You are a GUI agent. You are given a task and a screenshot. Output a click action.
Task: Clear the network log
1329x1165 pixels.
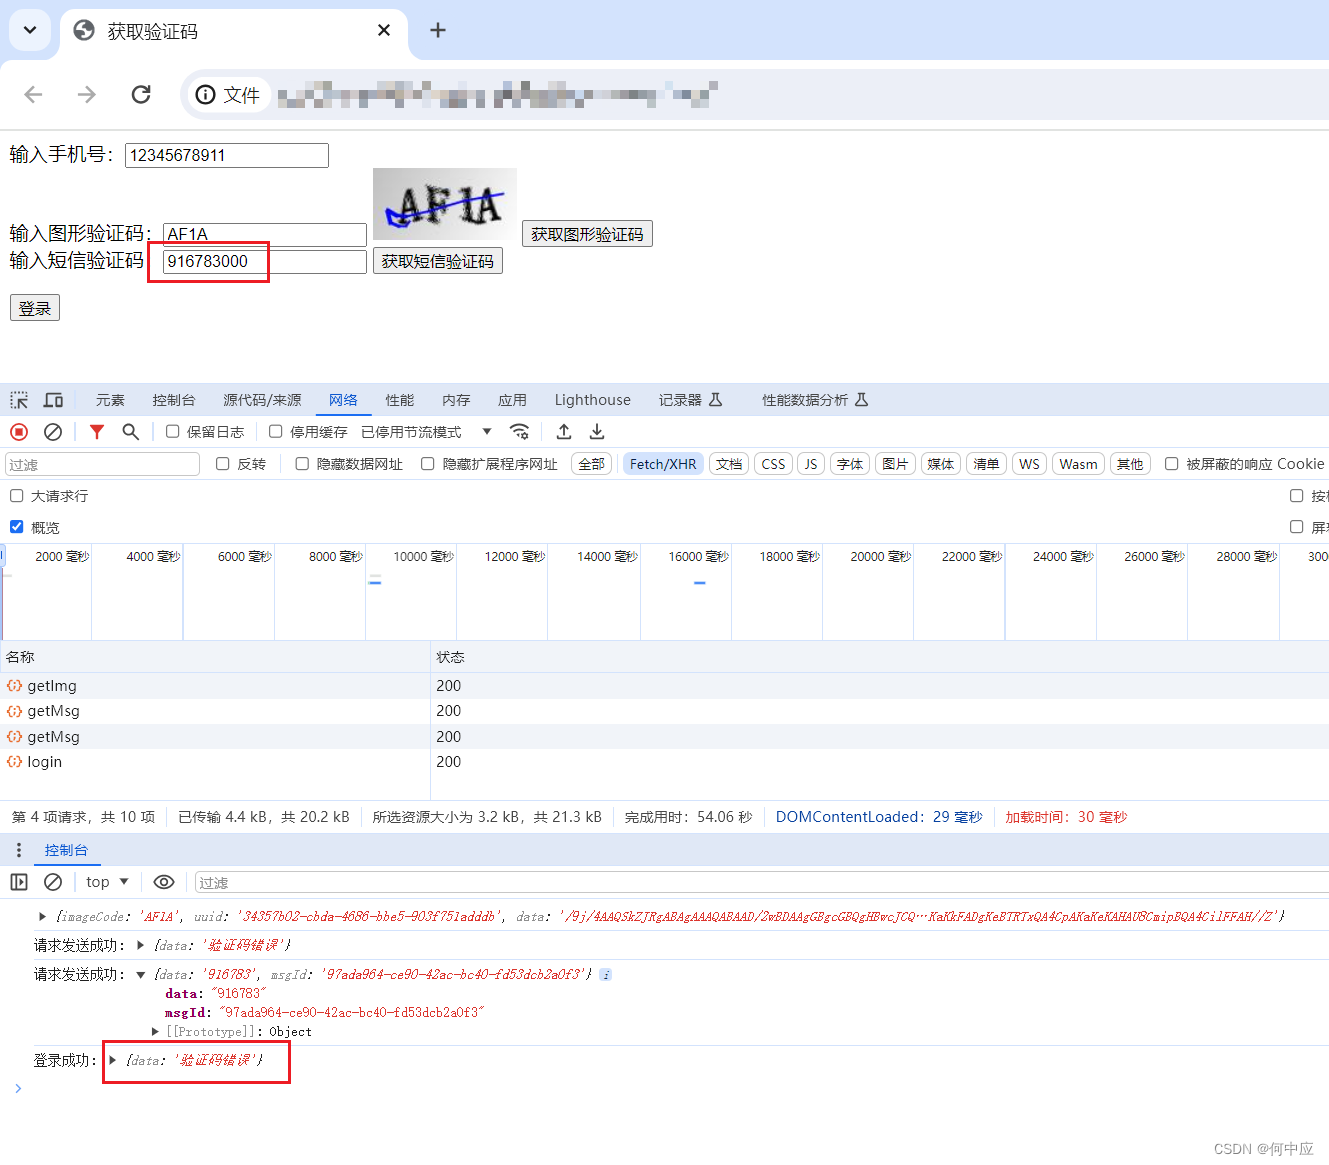point(53,432)
